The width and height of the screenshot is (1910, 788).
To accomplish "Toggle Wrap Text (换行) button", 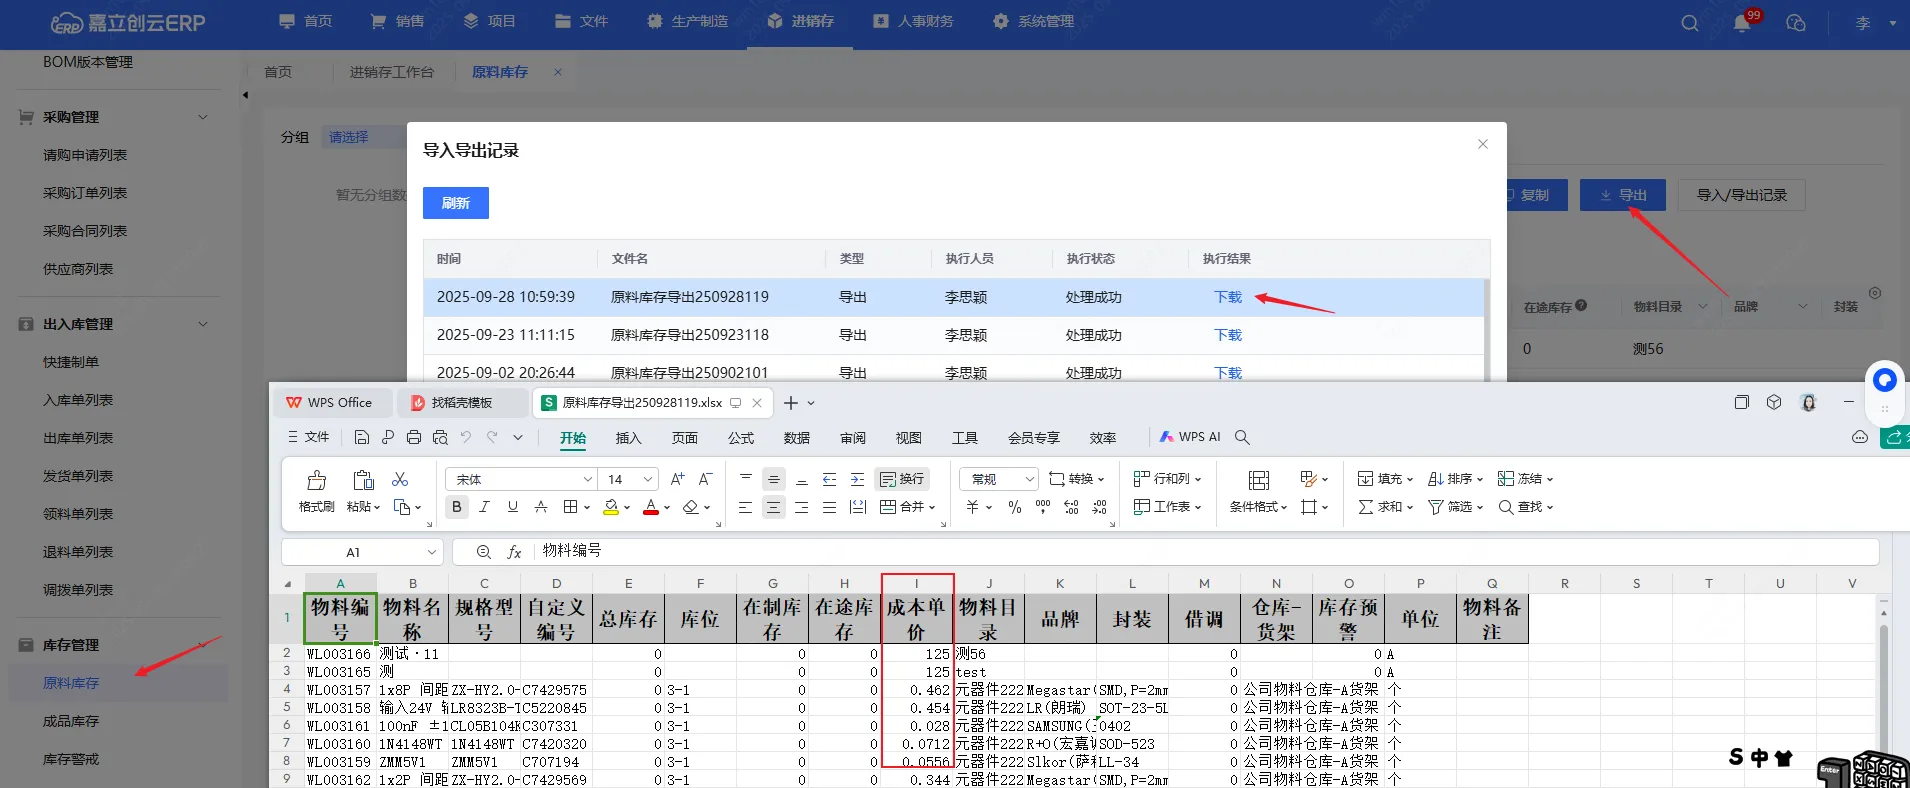I will 902,480.
